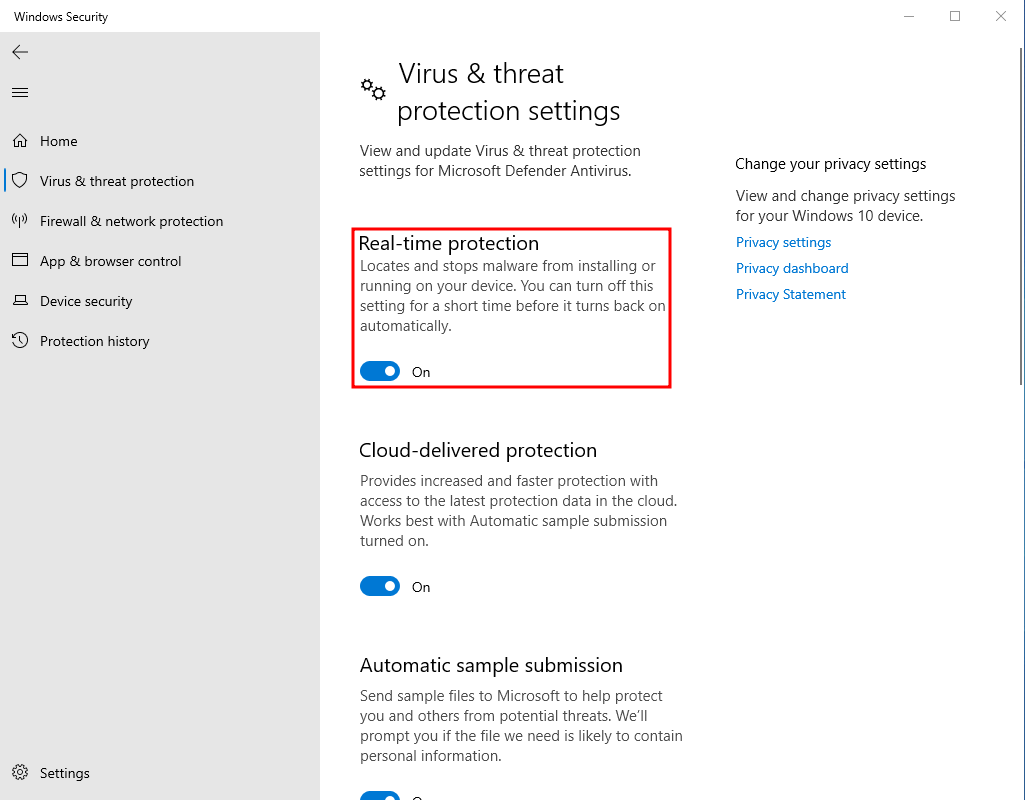This screenshot has width=1025, height=800.
Task: Click the Virus & threat protection shield icon
Action: pyautogui.click(x=20, y=180)
